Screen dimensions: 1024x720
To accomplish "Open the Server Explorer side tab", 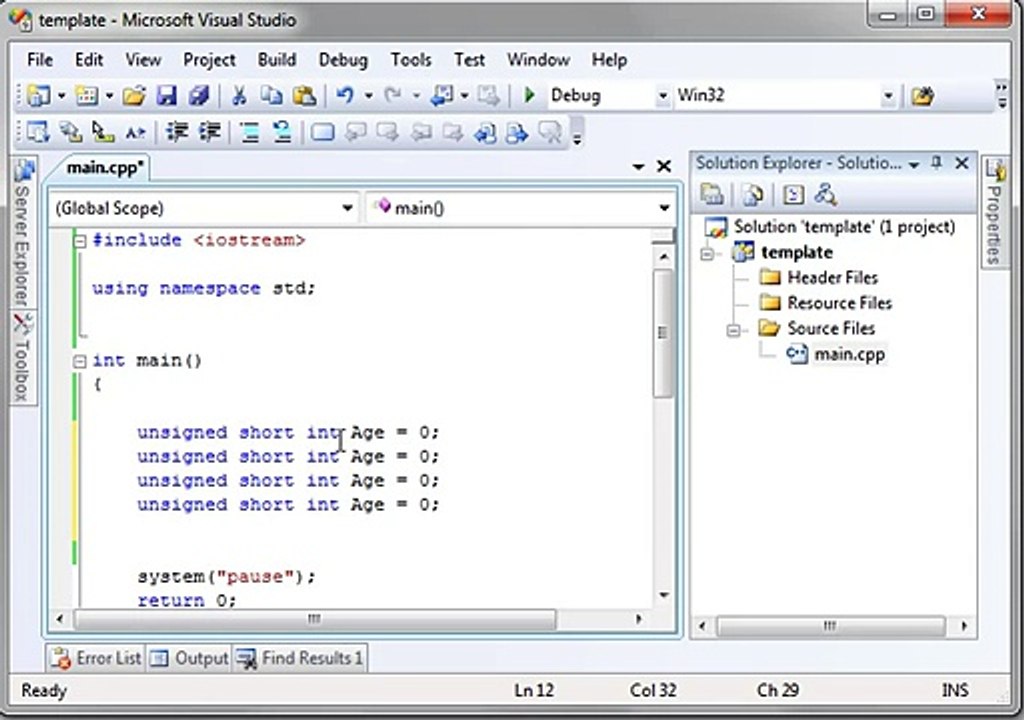I will [23, 234].
